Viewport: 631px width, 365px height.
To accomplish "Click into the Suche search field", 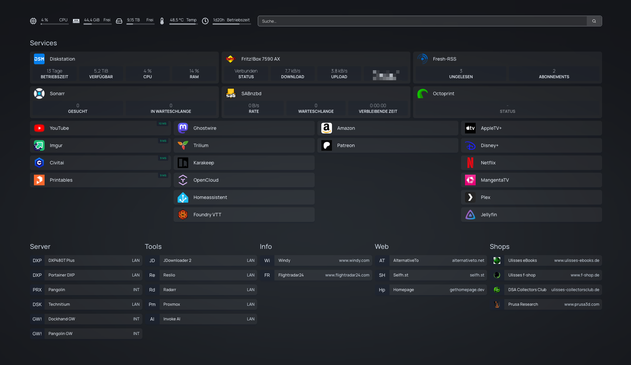I will (422, 21).
